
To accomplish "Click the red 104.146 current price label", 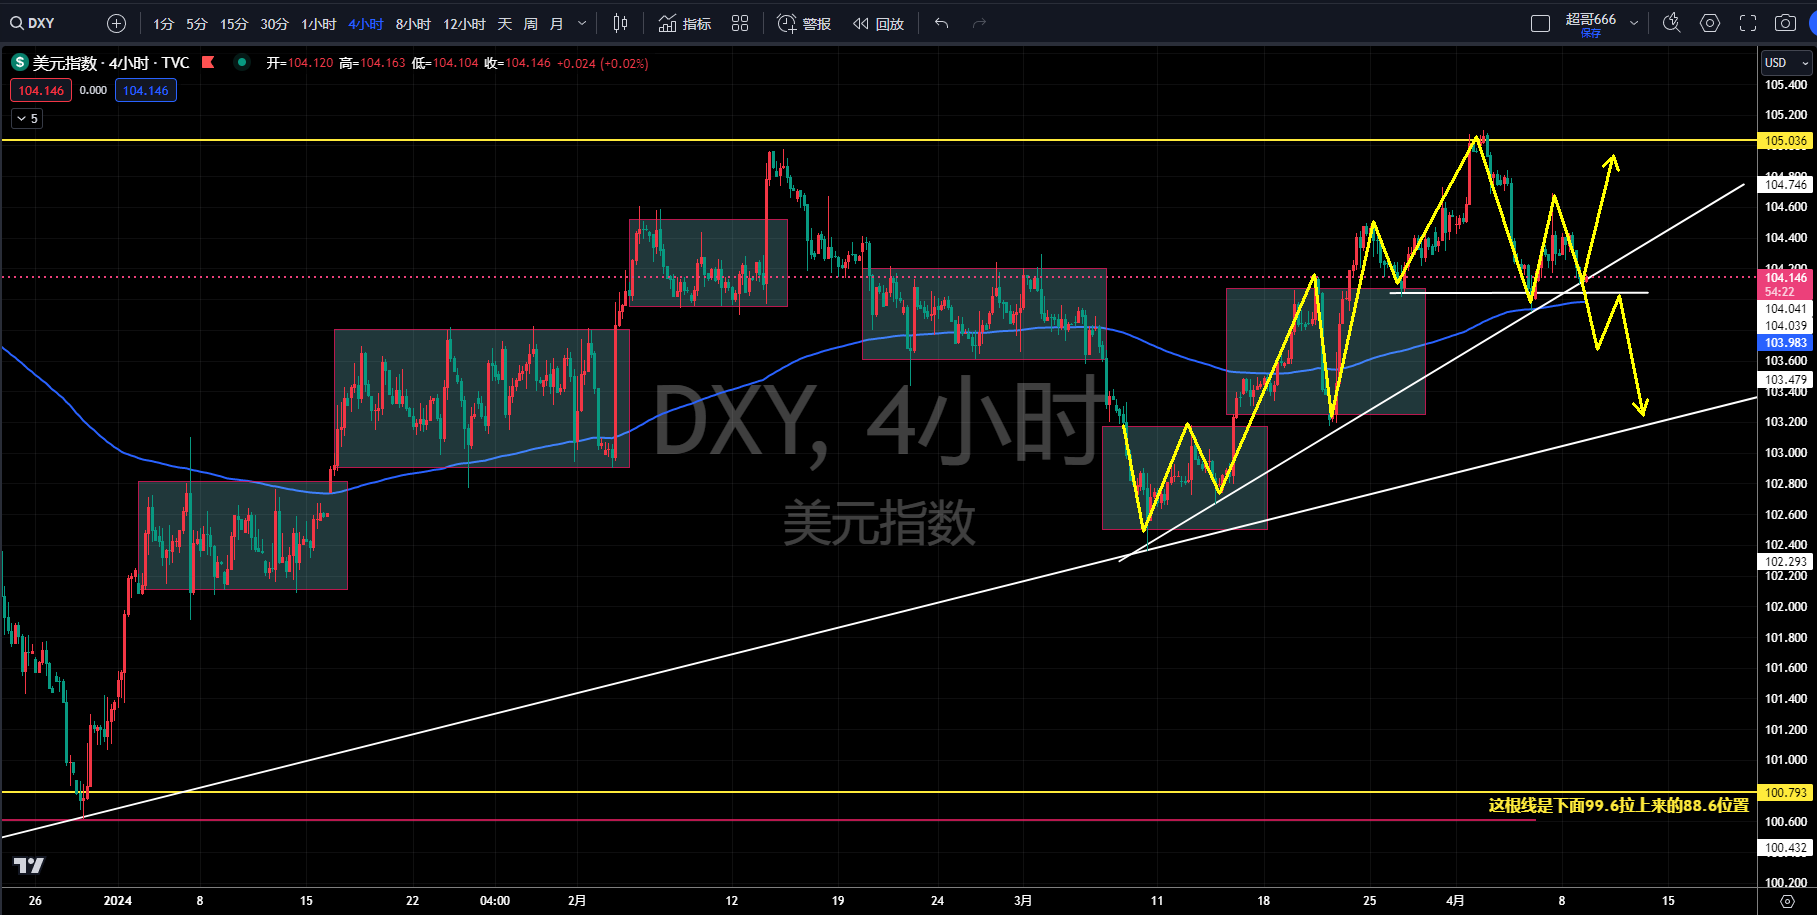I will [1786, 278].
